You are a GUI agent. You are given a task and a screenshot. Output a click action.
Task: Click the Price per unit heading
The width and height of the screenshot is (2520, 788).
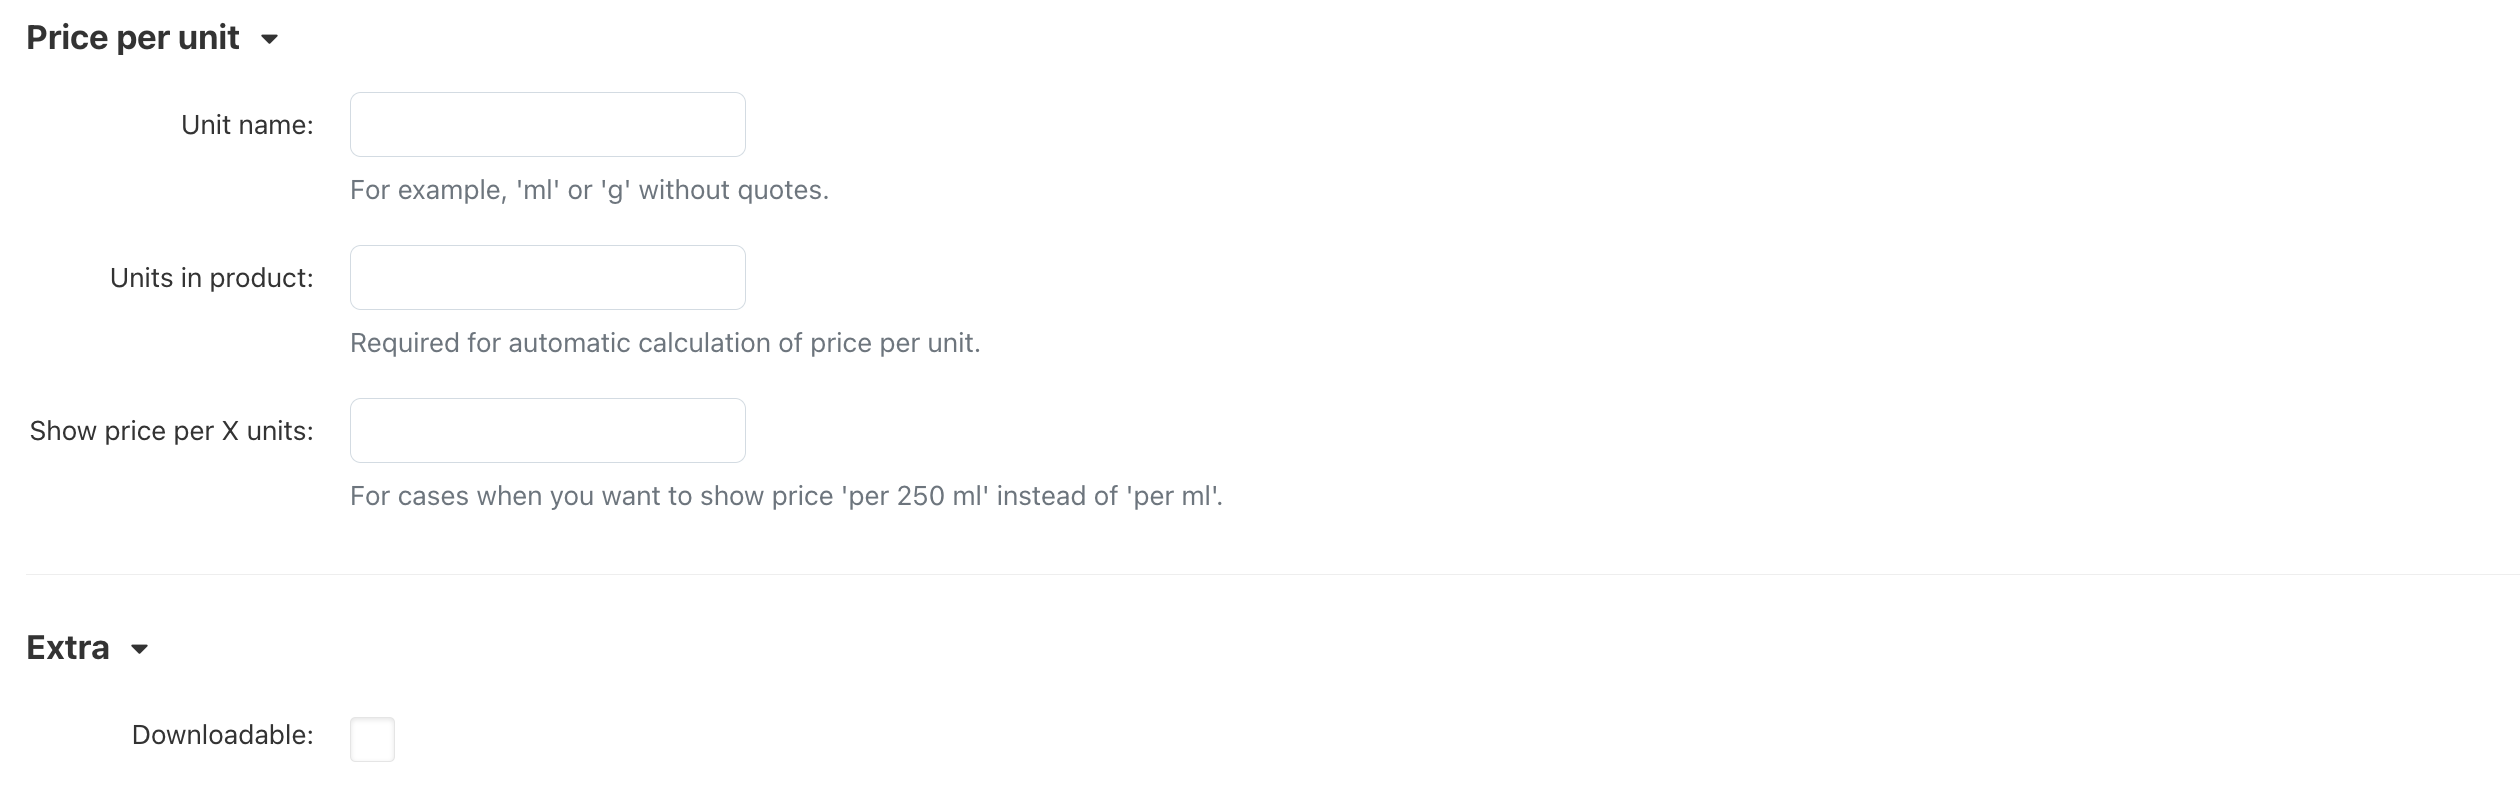[132, 38]
